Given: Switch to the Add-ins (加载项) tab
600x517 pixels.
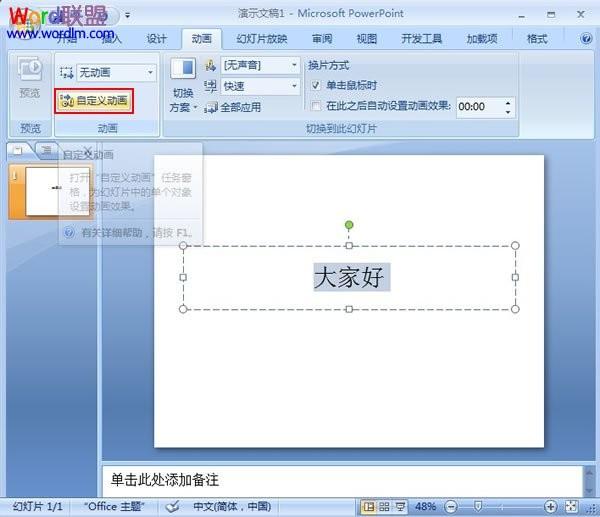Looking at the screenshot, I should (x=482, y=39).
